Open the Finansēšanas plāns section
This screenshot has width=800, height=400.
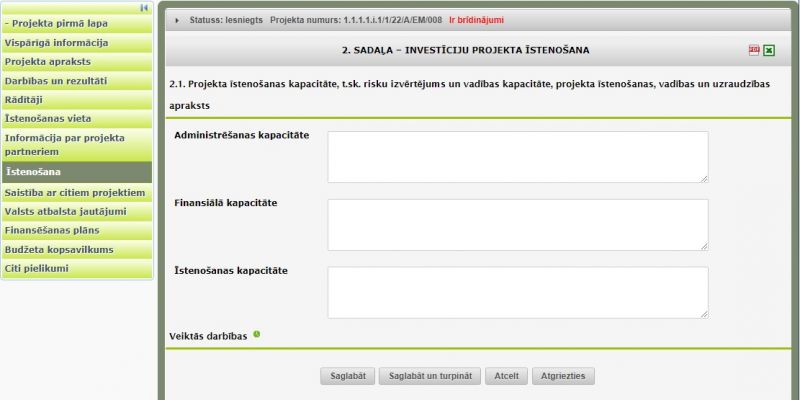pyautogui.click(x=76, y=230)
